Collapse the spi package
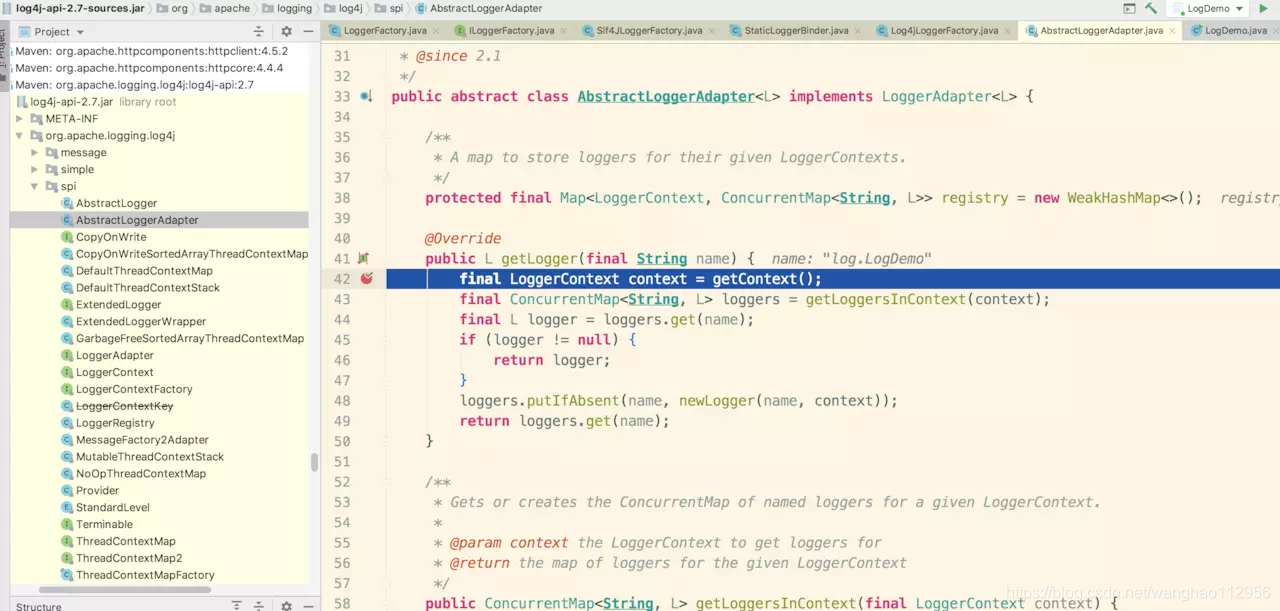The image size is (1280, 611). click(x=34, y=186)
